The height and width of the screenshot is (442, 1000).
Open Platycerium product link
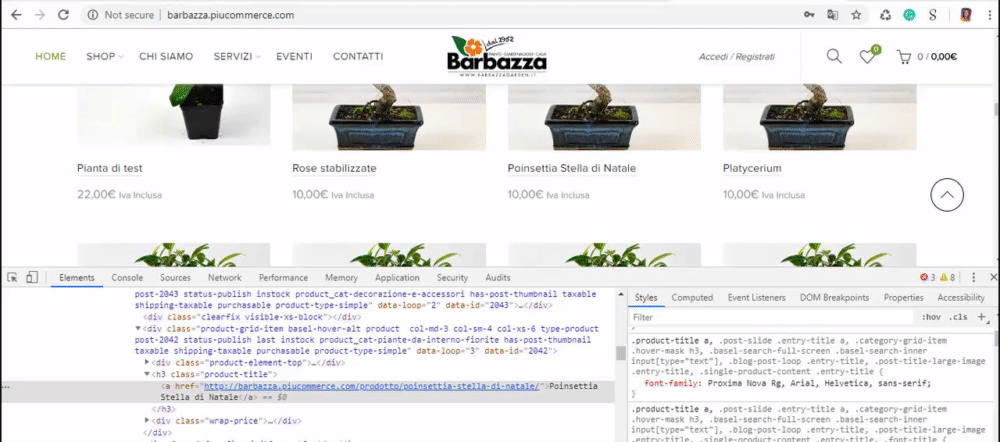coord(752,168)
